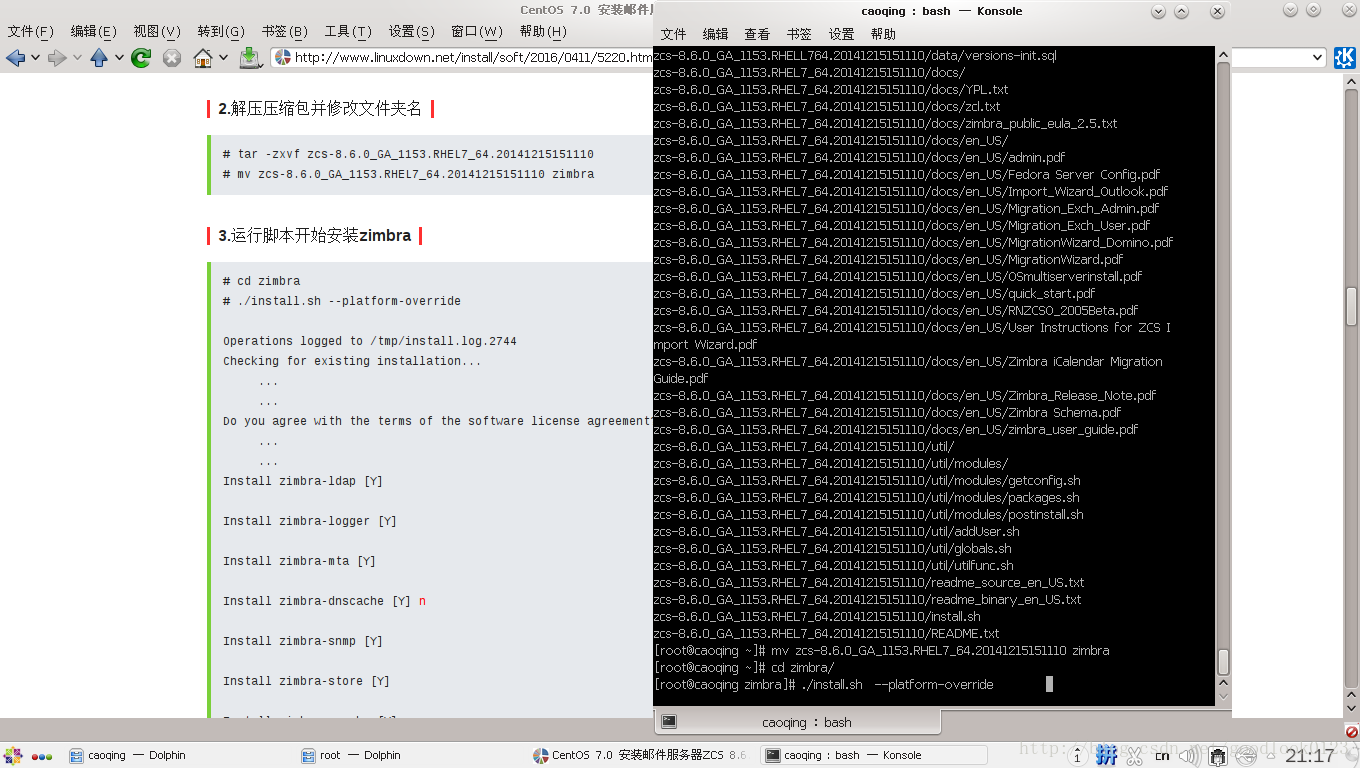
Task: Click the input method 拼 tray icon
Action: click(1106, 755)
